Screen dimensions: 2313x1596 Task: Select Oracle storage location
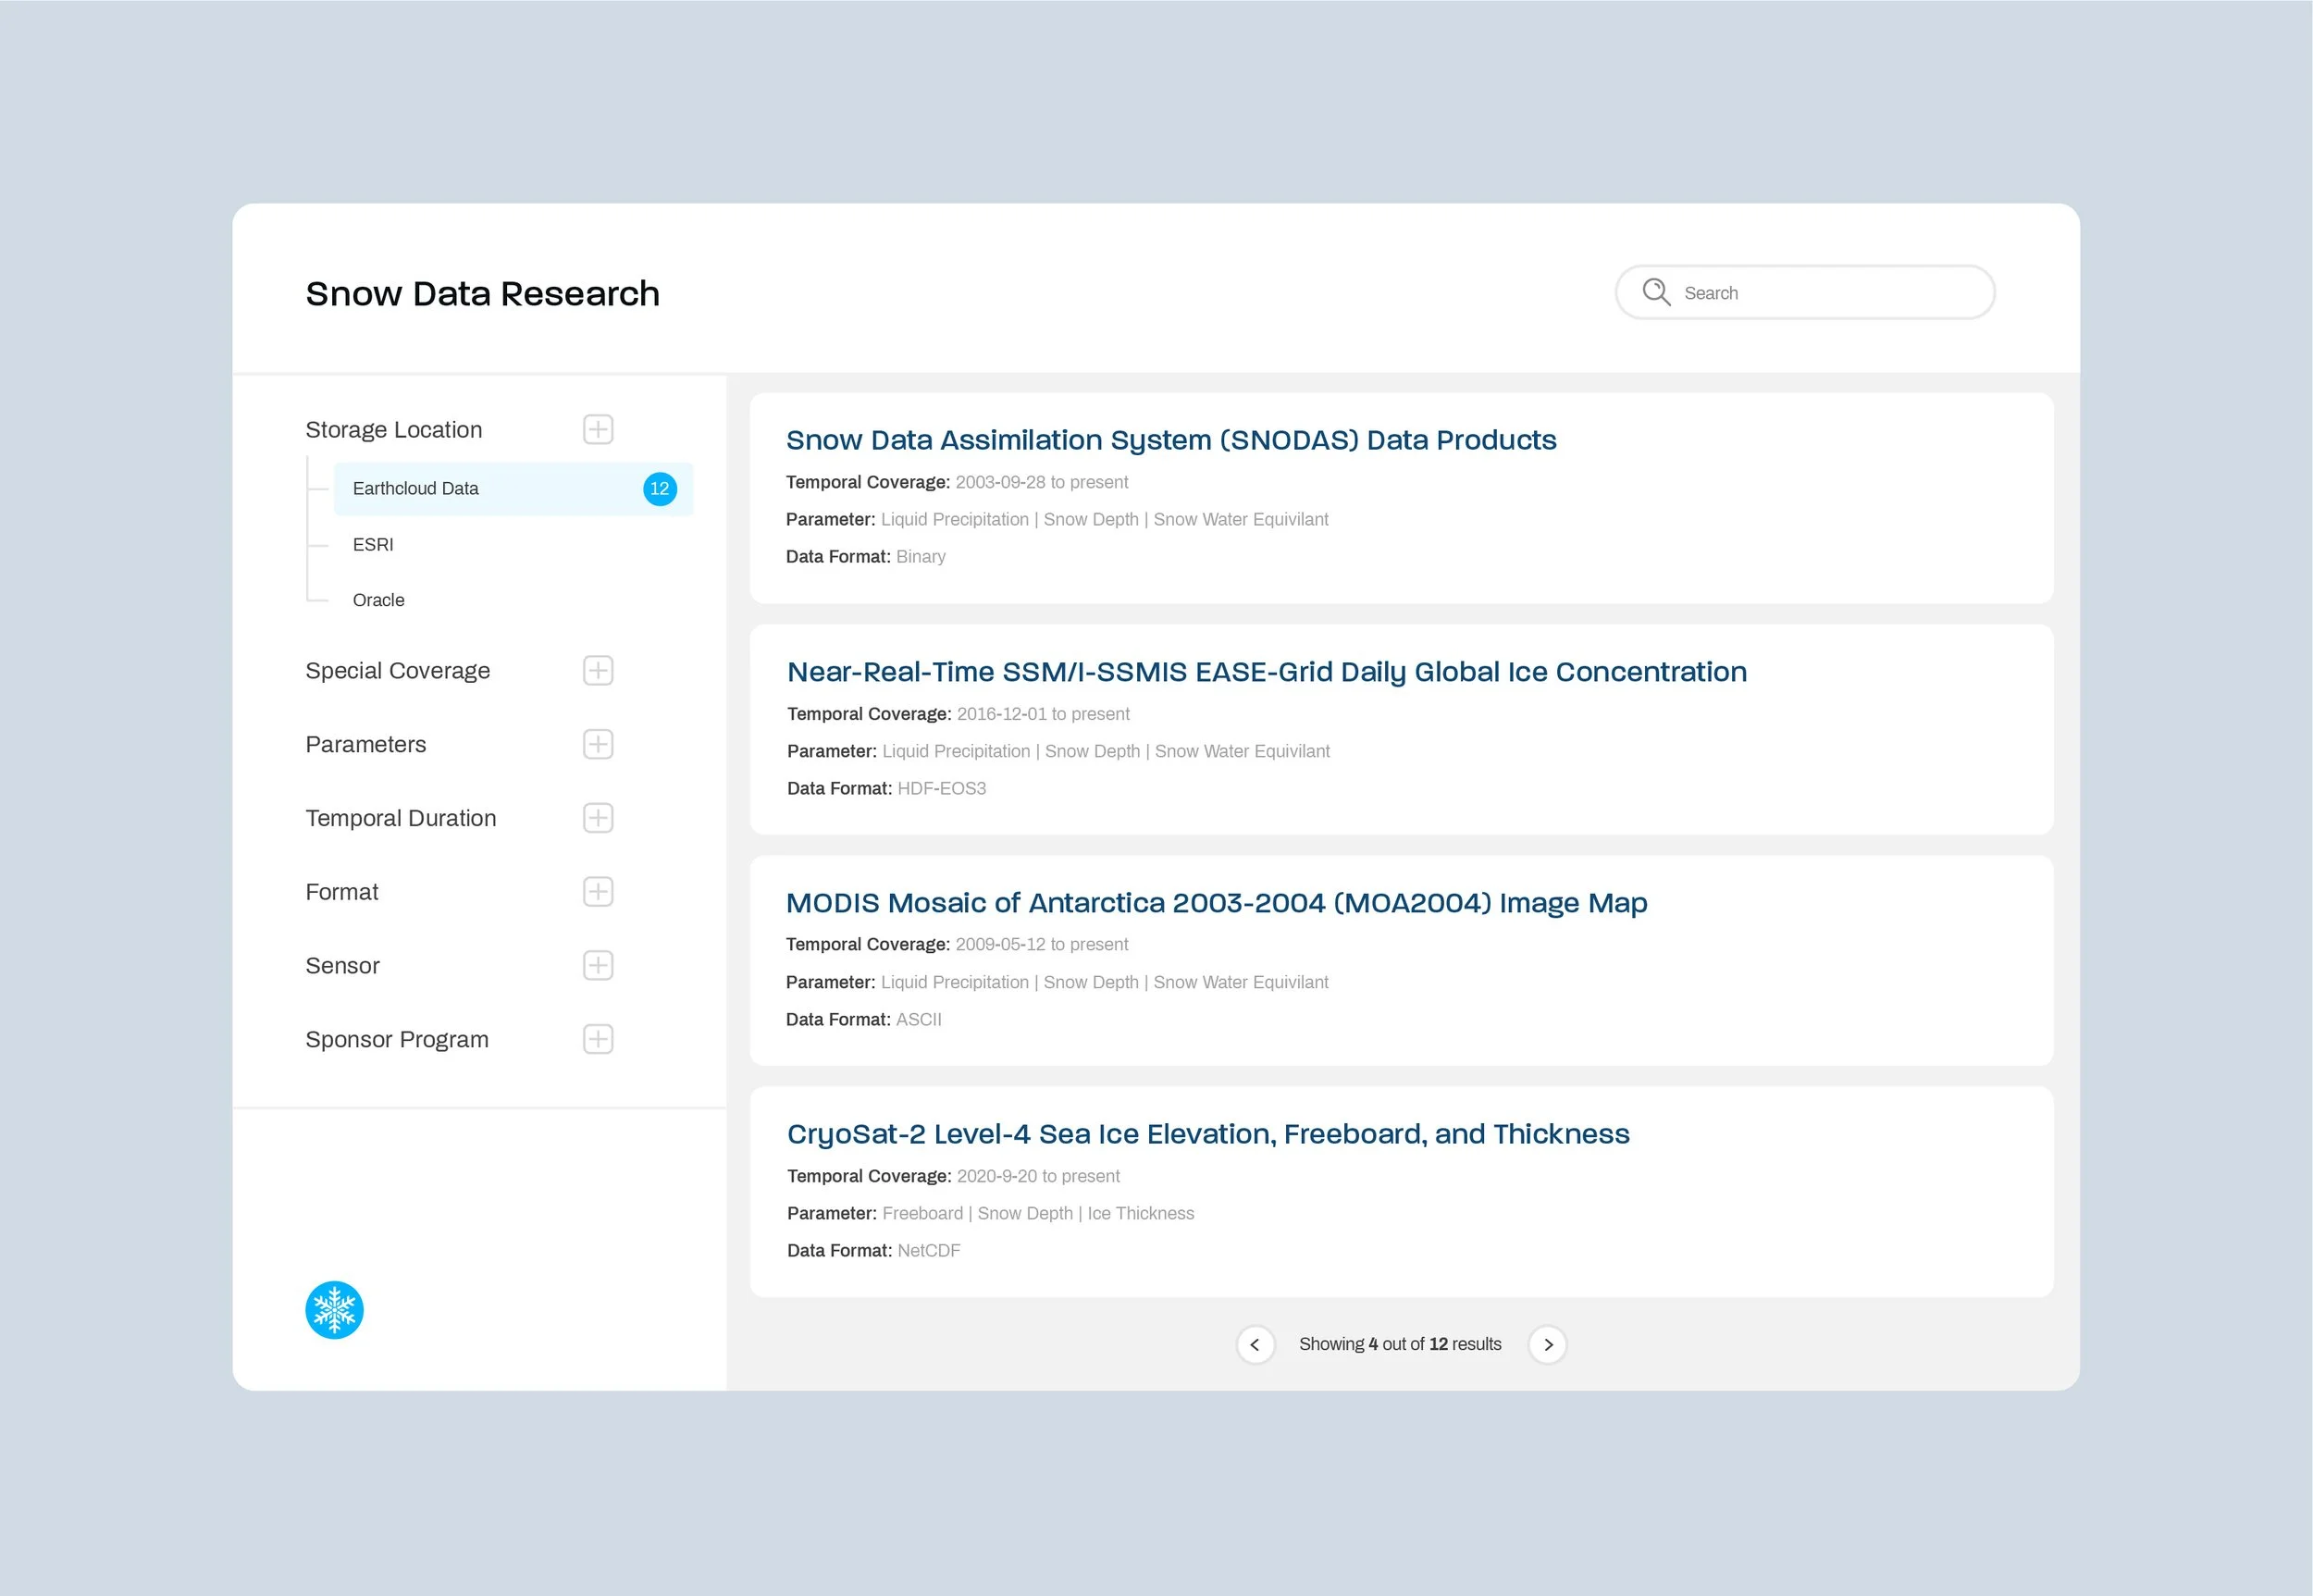(x=378, y=600)
